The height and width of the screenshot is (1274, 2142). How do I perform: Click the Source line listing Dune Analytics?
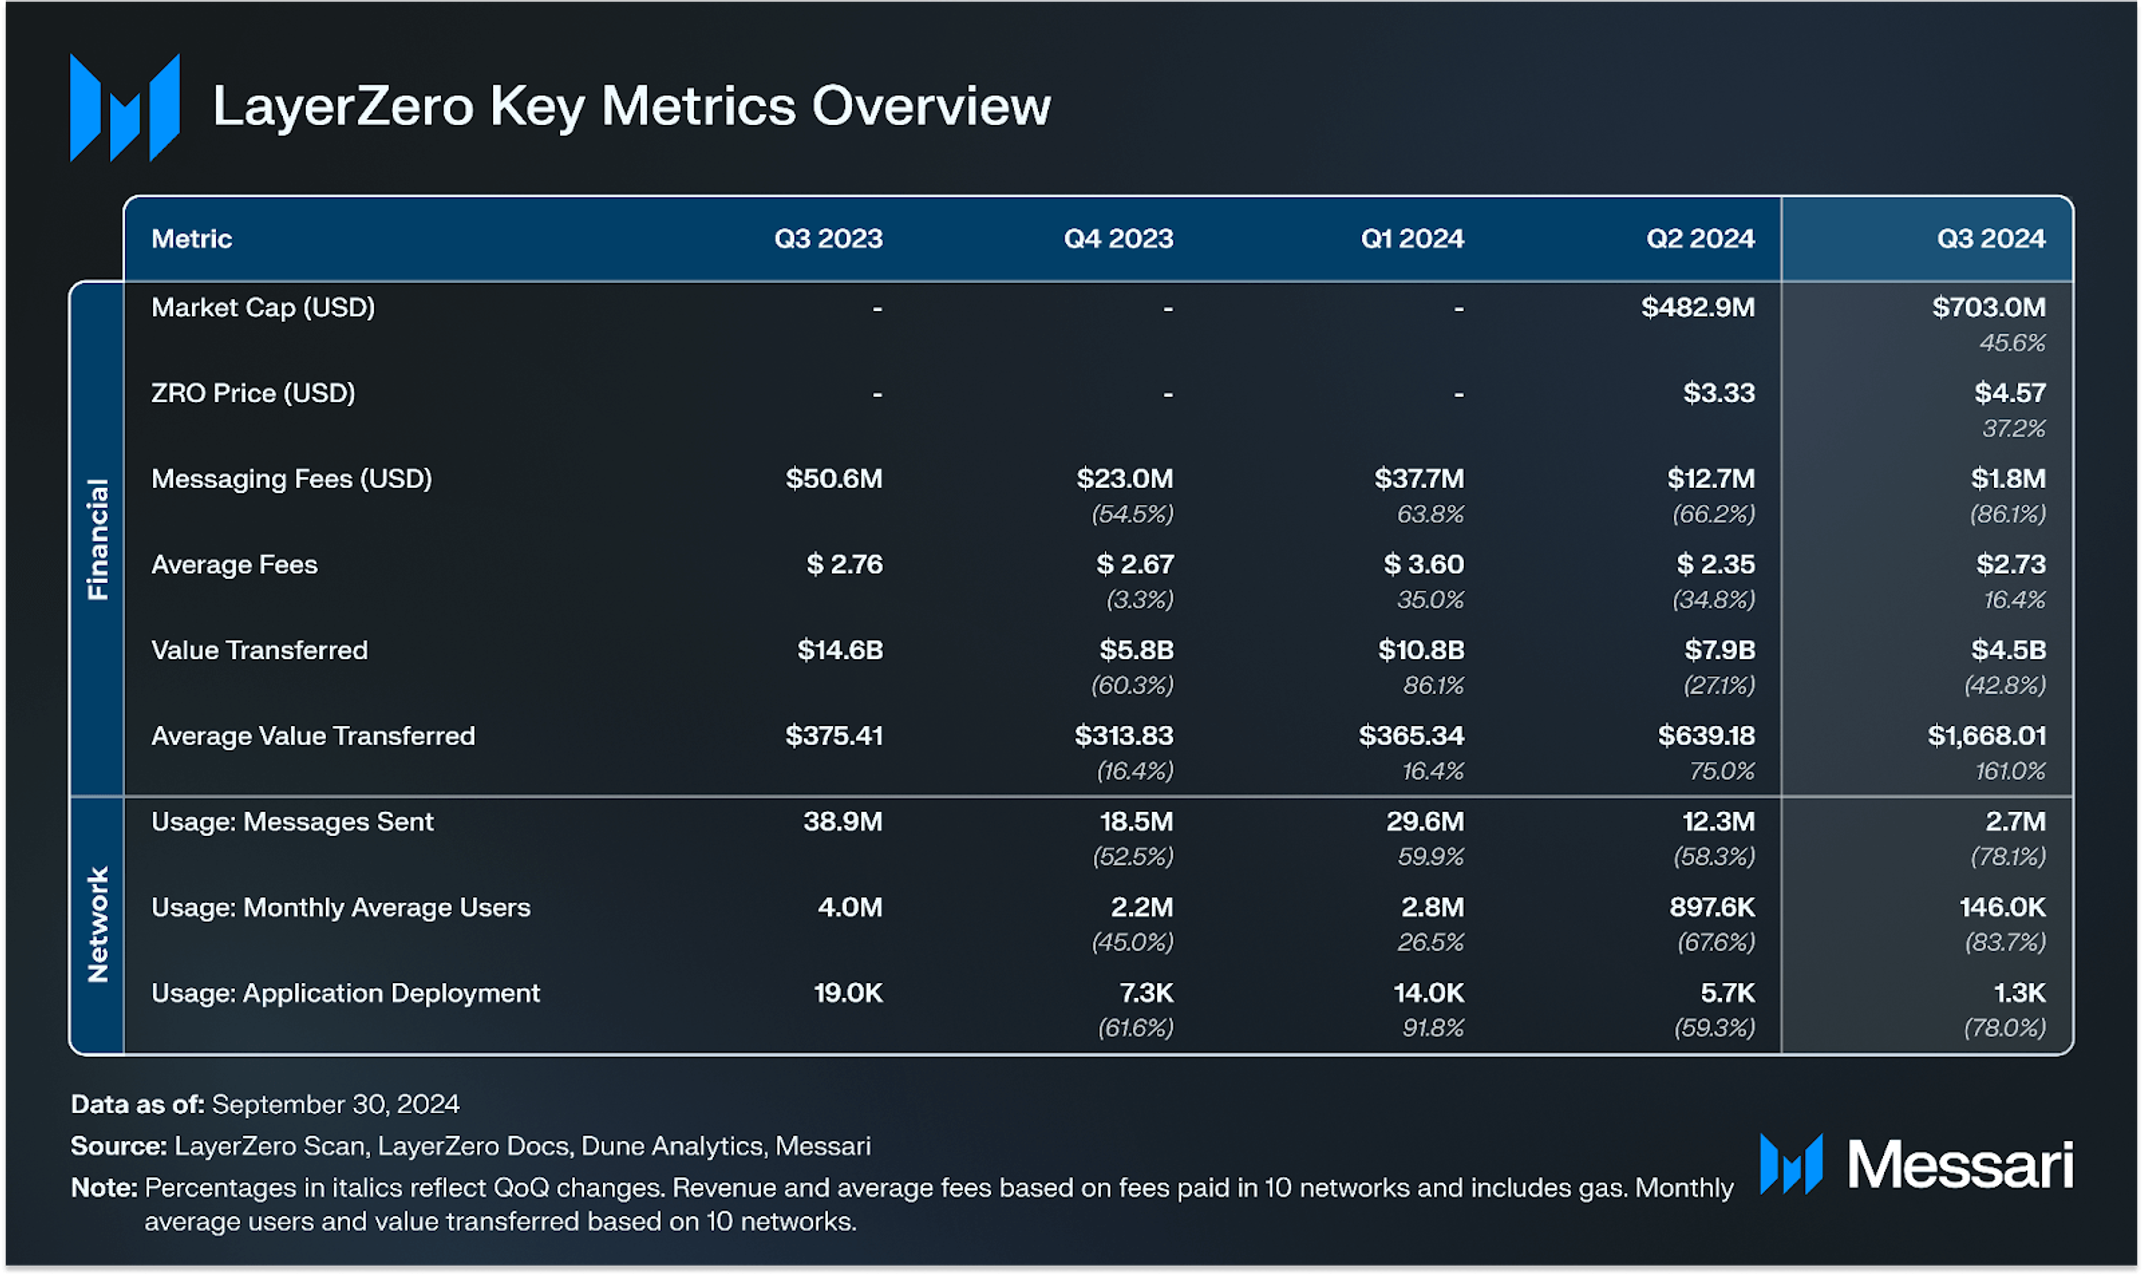[470, 1146]
